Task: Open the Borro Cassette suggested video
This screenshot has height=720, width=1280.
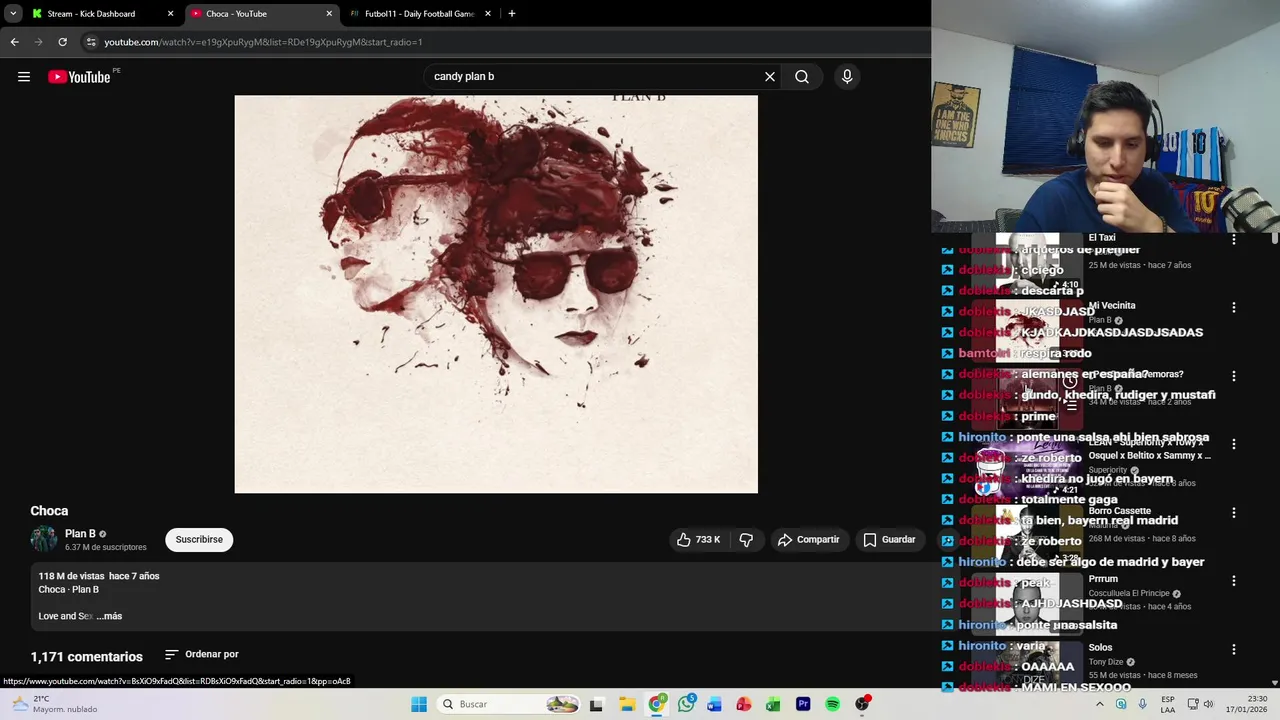Action: click(1119, 511)
